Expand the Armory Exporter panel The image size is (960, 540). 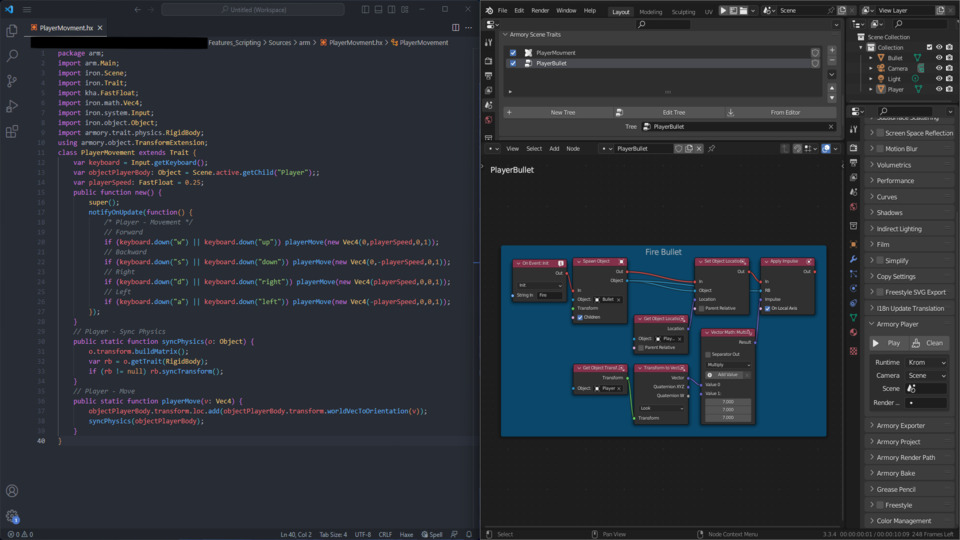click(x=900, y=426)
